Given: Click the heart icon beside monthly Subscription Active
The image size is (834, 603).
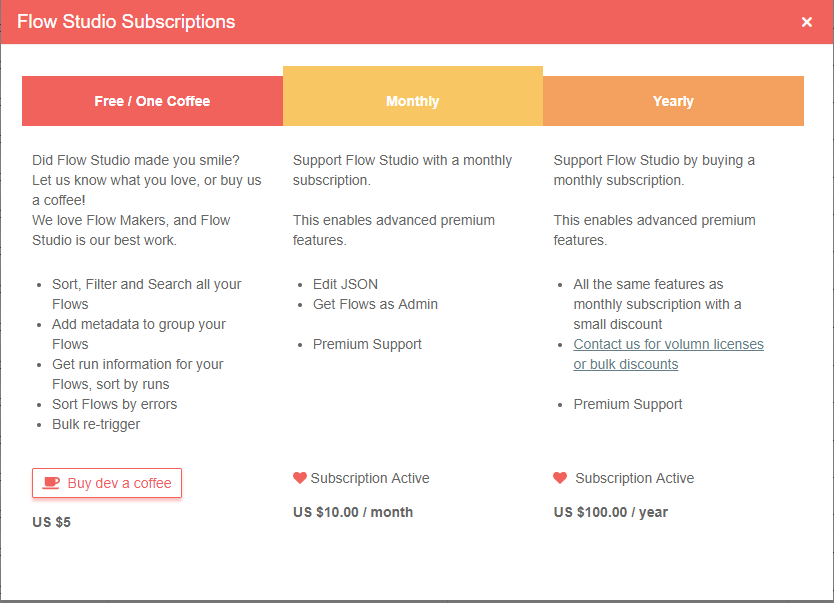Looking at the screenshot, I should click(x=300, y=478).
